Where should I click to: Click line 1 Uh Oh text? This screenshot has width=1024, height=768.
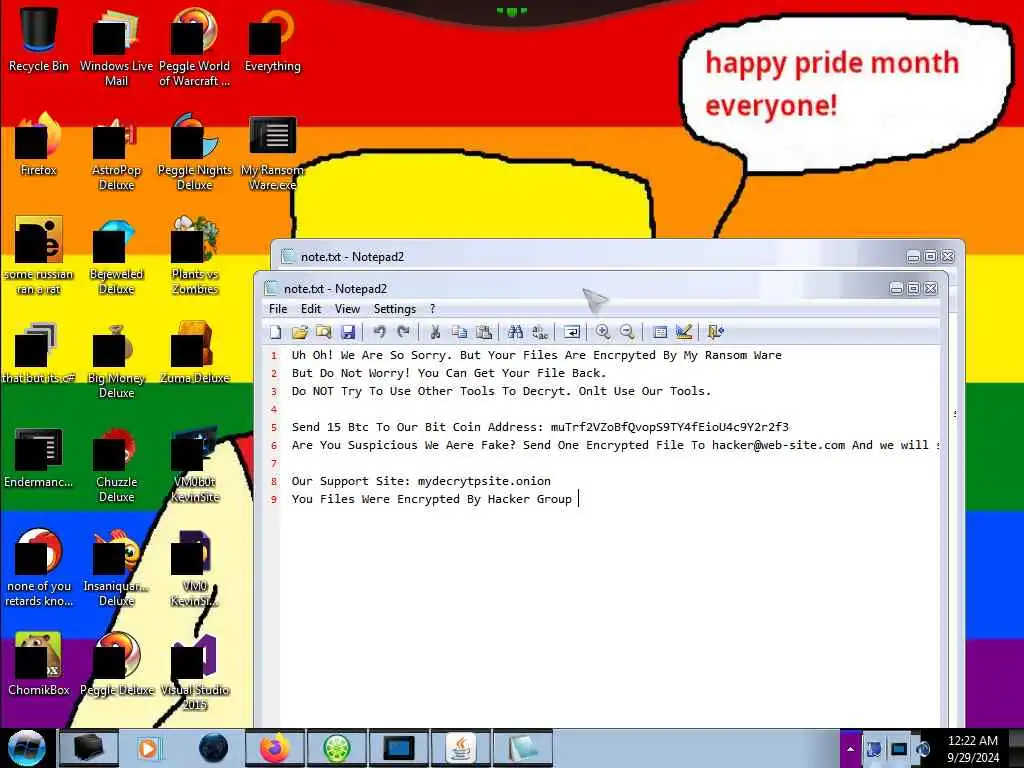point(536,355)
